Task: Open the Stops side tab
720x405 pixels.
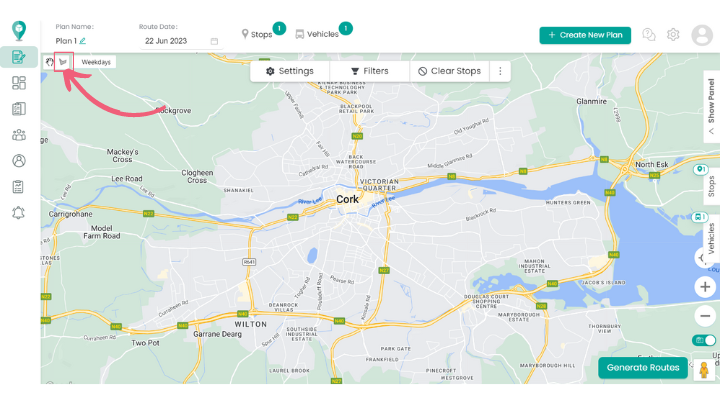Action: coord(710,185)
